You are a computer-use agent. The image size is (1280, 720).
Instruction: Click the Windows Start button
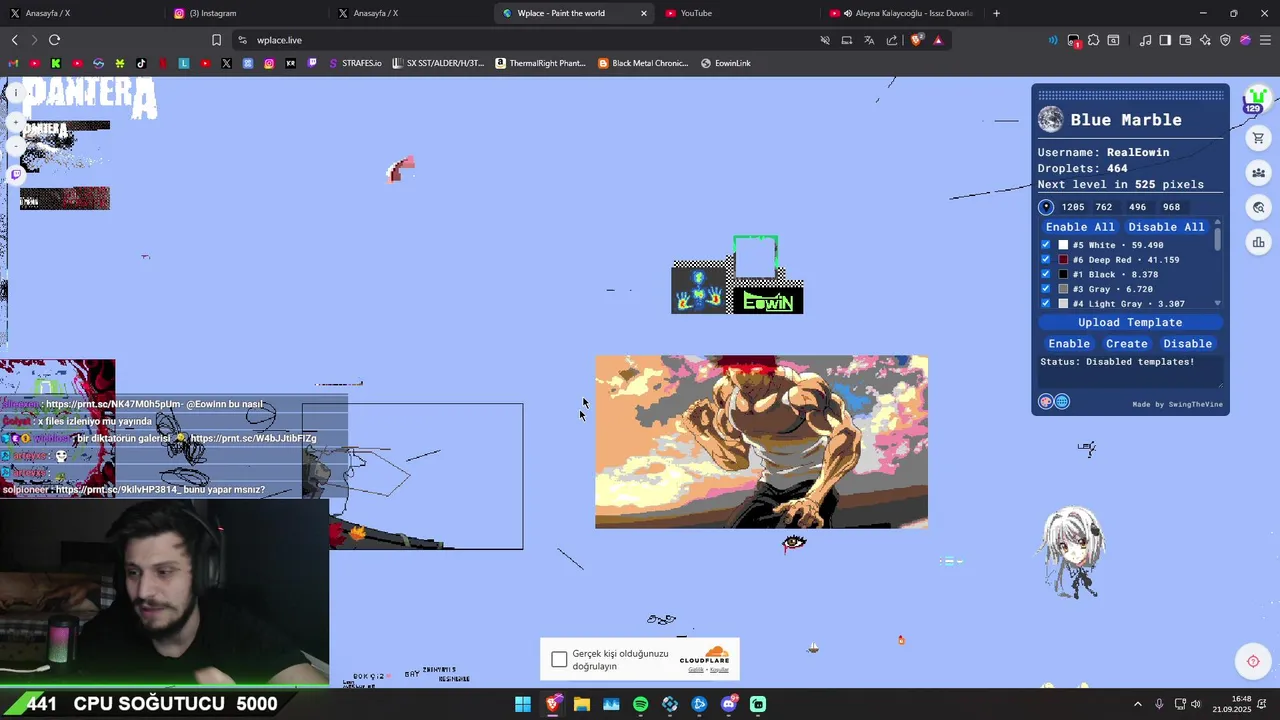coord(522,704)
